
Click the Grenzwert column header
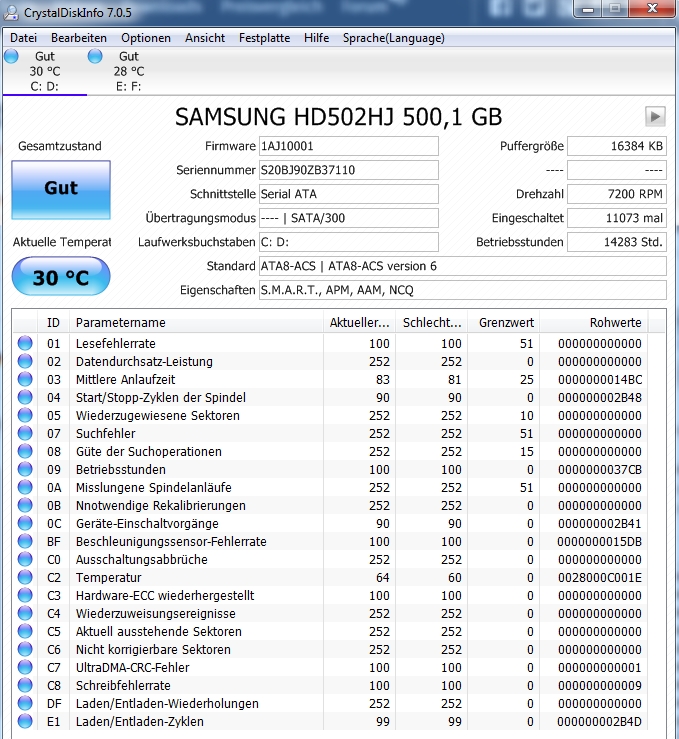(504, 322)
